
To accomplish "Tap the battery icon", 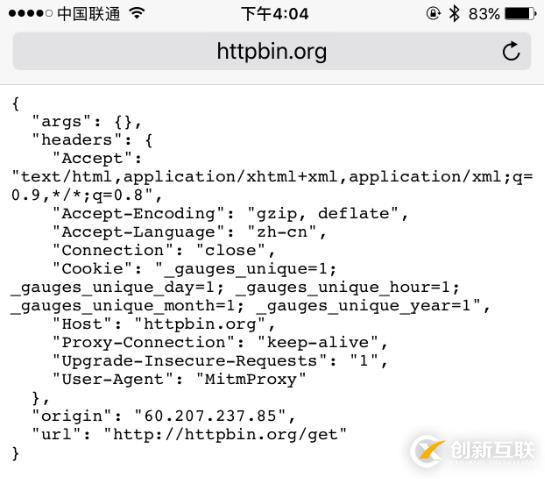I will click(x=520, y=14).
